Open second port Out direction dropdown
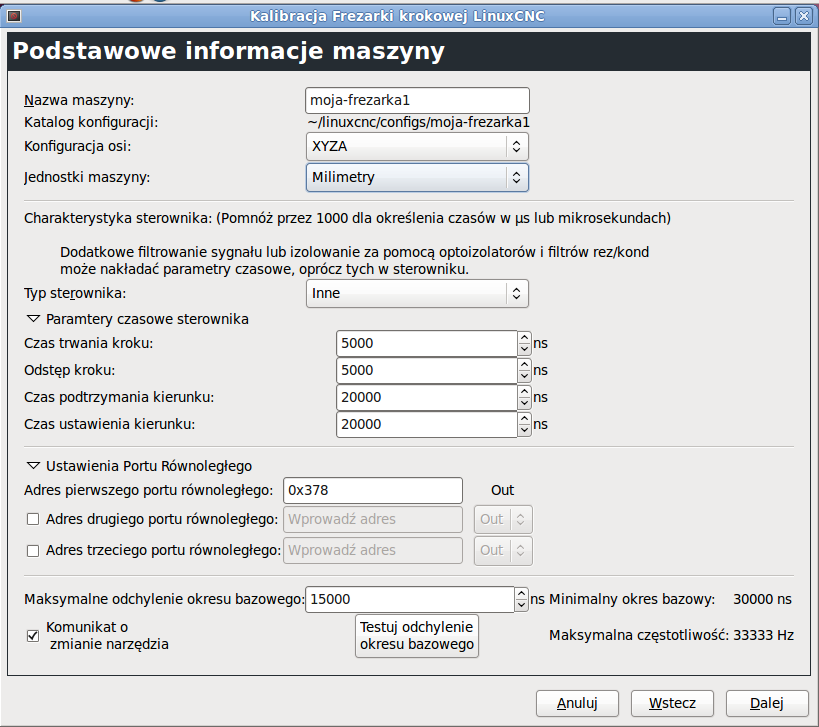This screenshot has width=819, height=727. pos(503,520)
